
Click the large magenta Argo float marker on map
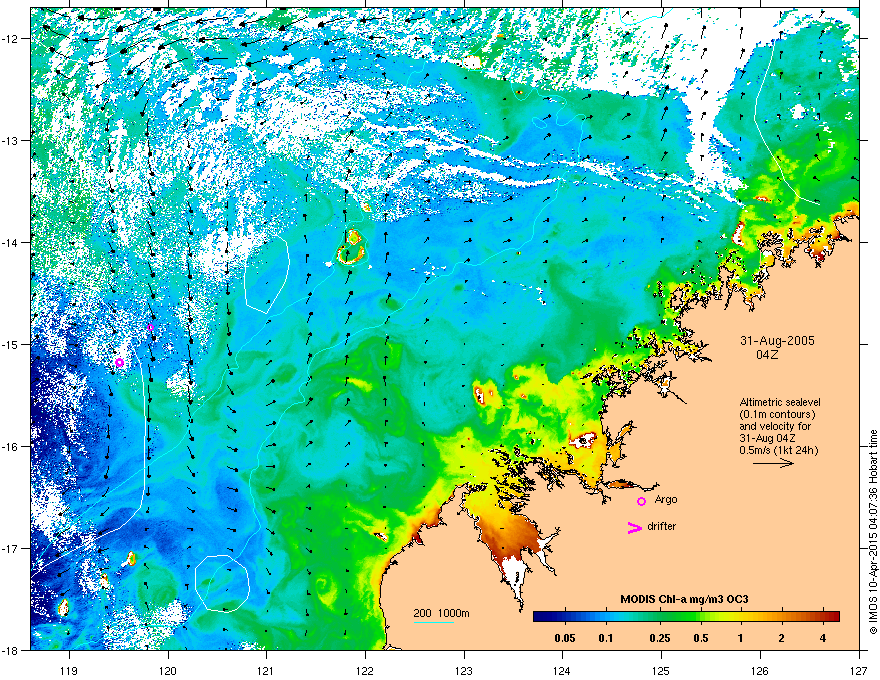click(119, 362)
